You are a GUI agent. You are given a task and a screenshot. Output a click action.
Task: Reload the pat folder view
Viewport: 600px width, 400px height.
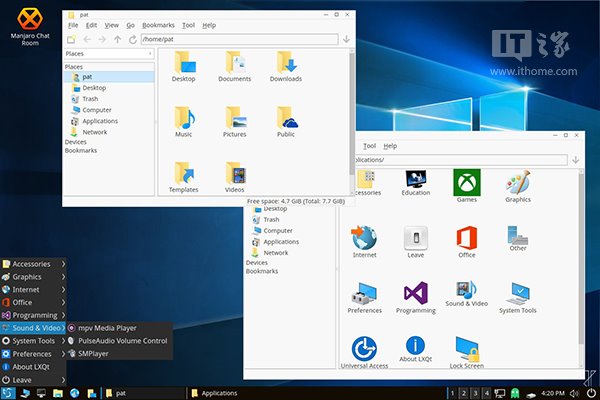pos(133,39)
